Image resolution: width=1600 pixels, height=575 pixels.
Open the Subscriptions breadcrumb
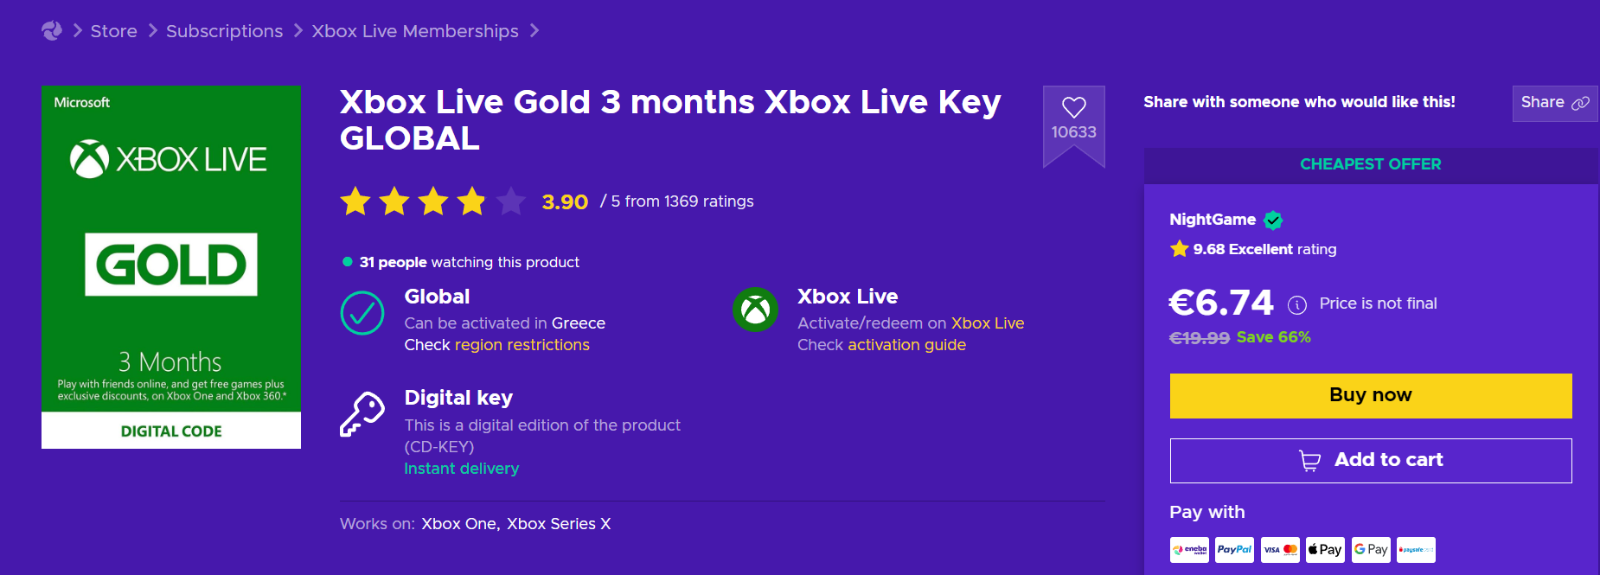[224, 31]
